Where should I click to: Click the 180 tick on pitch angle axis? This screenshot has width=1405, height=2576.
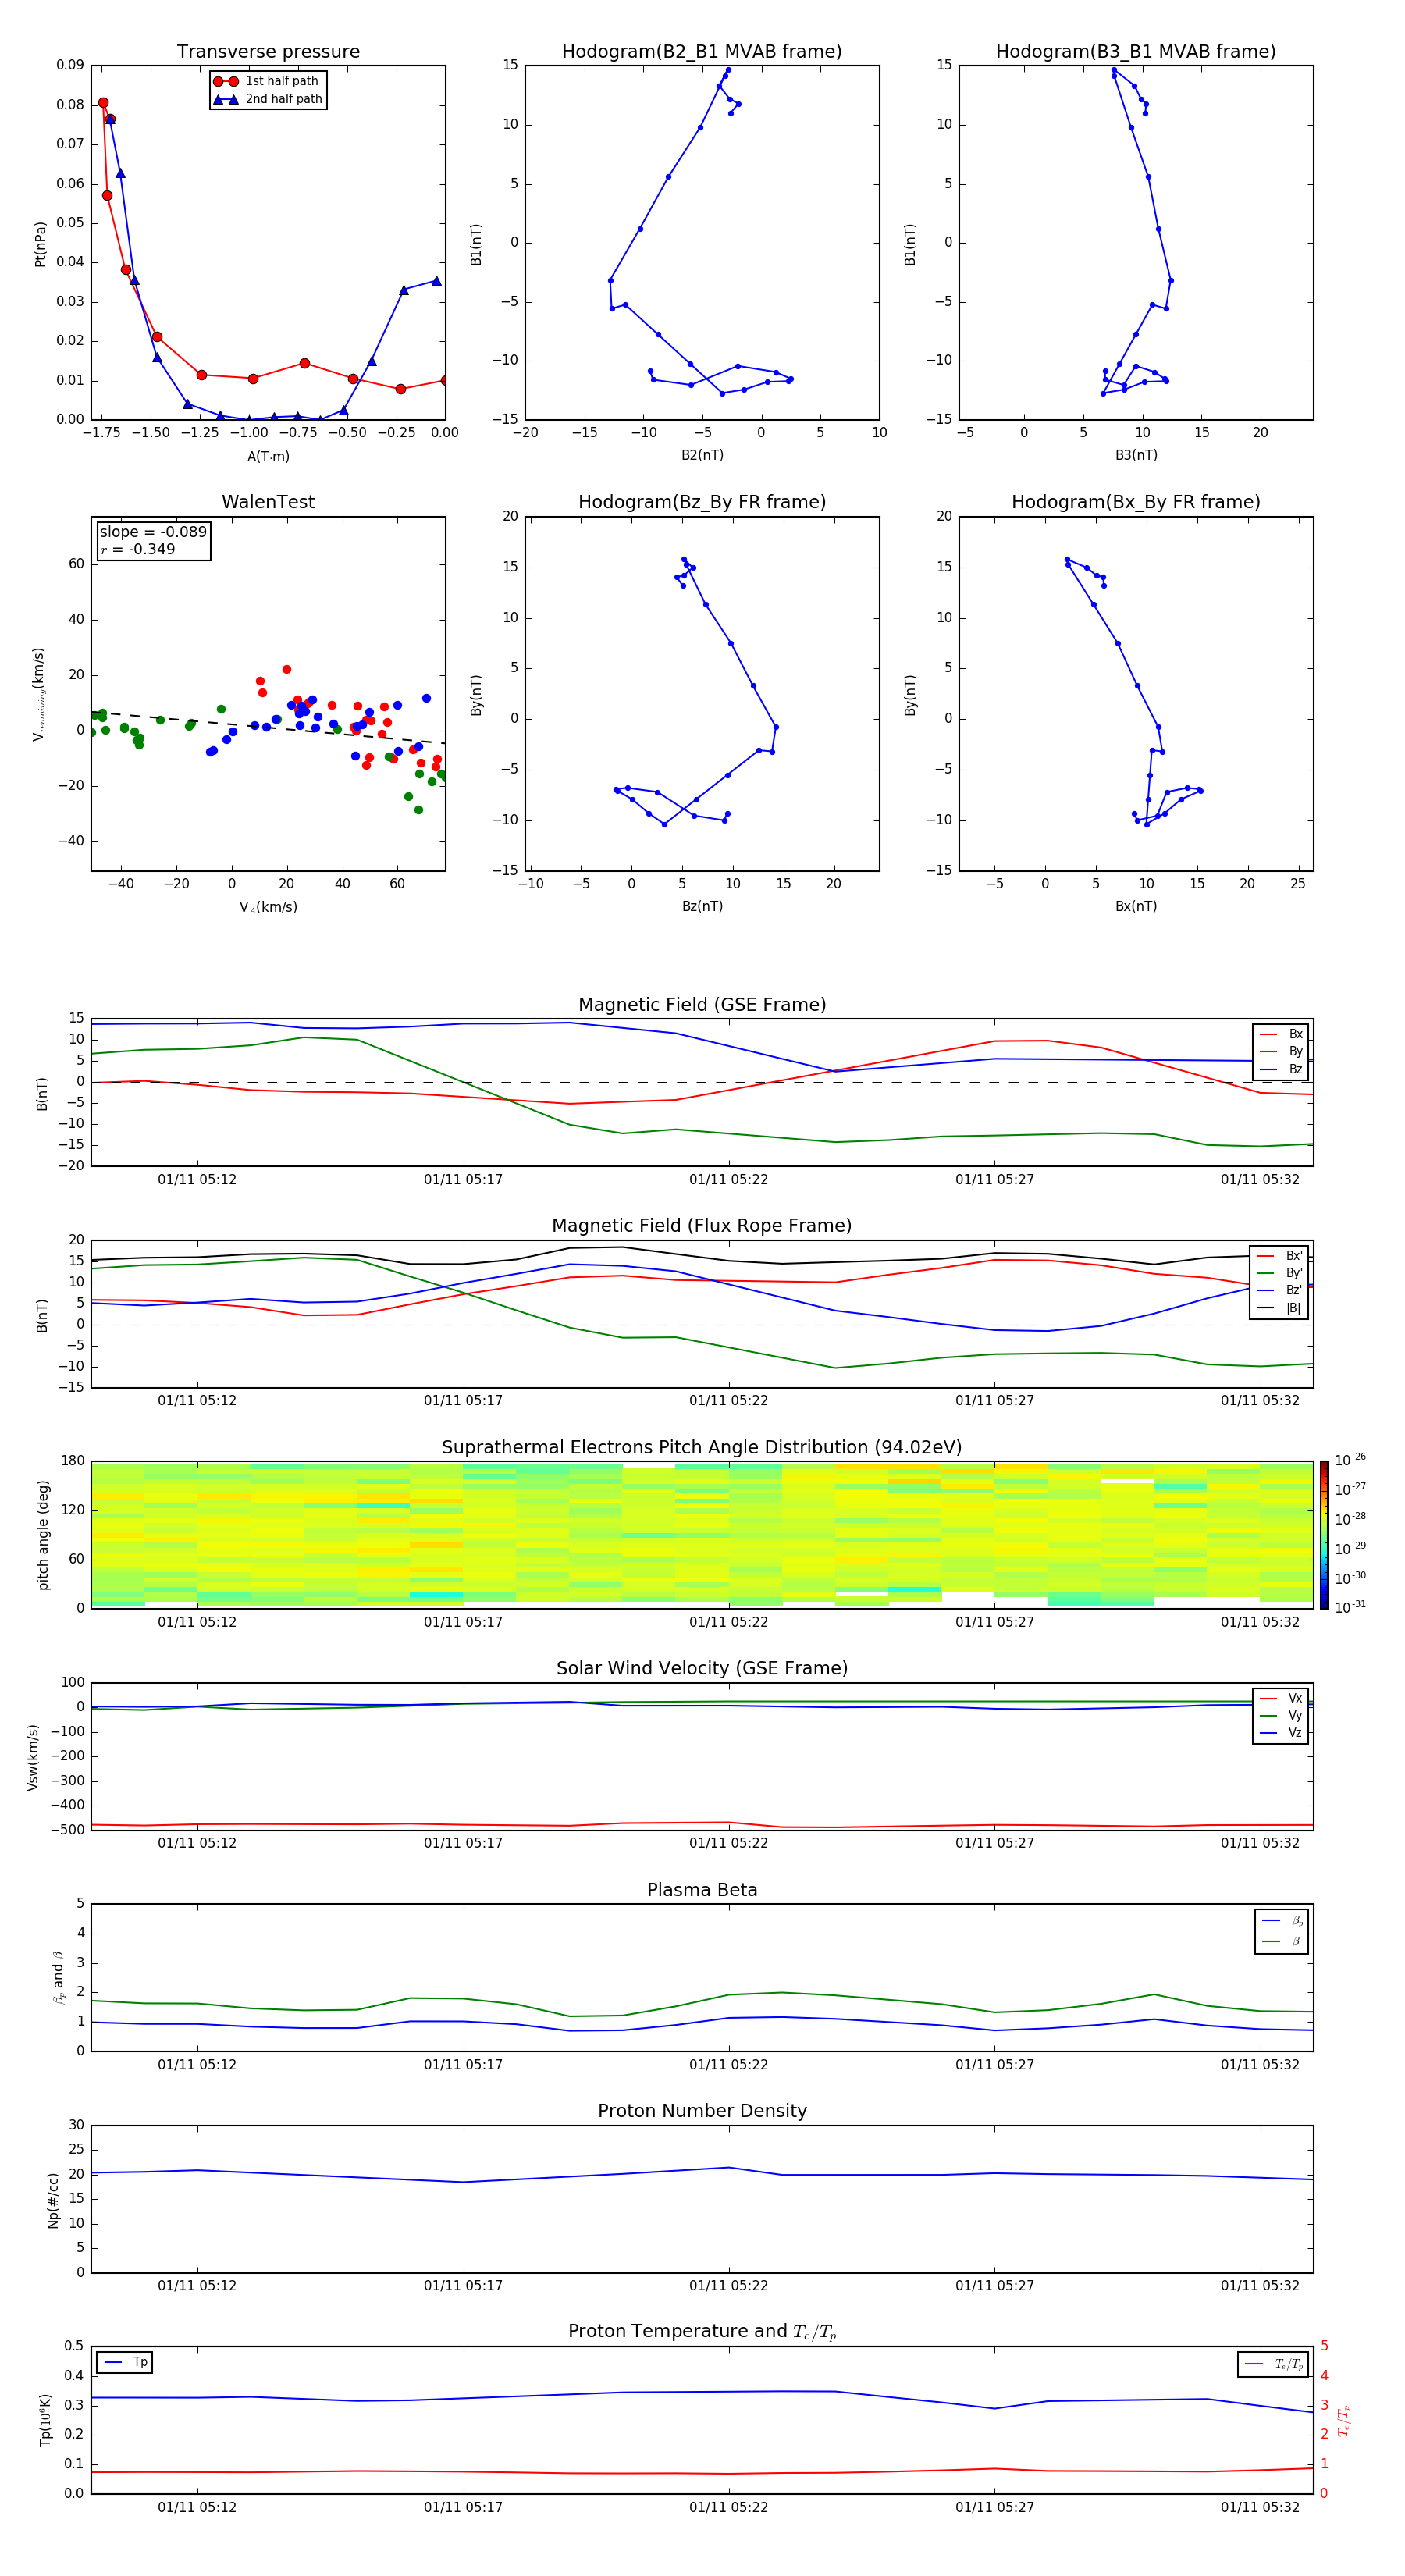[73, 1461]
